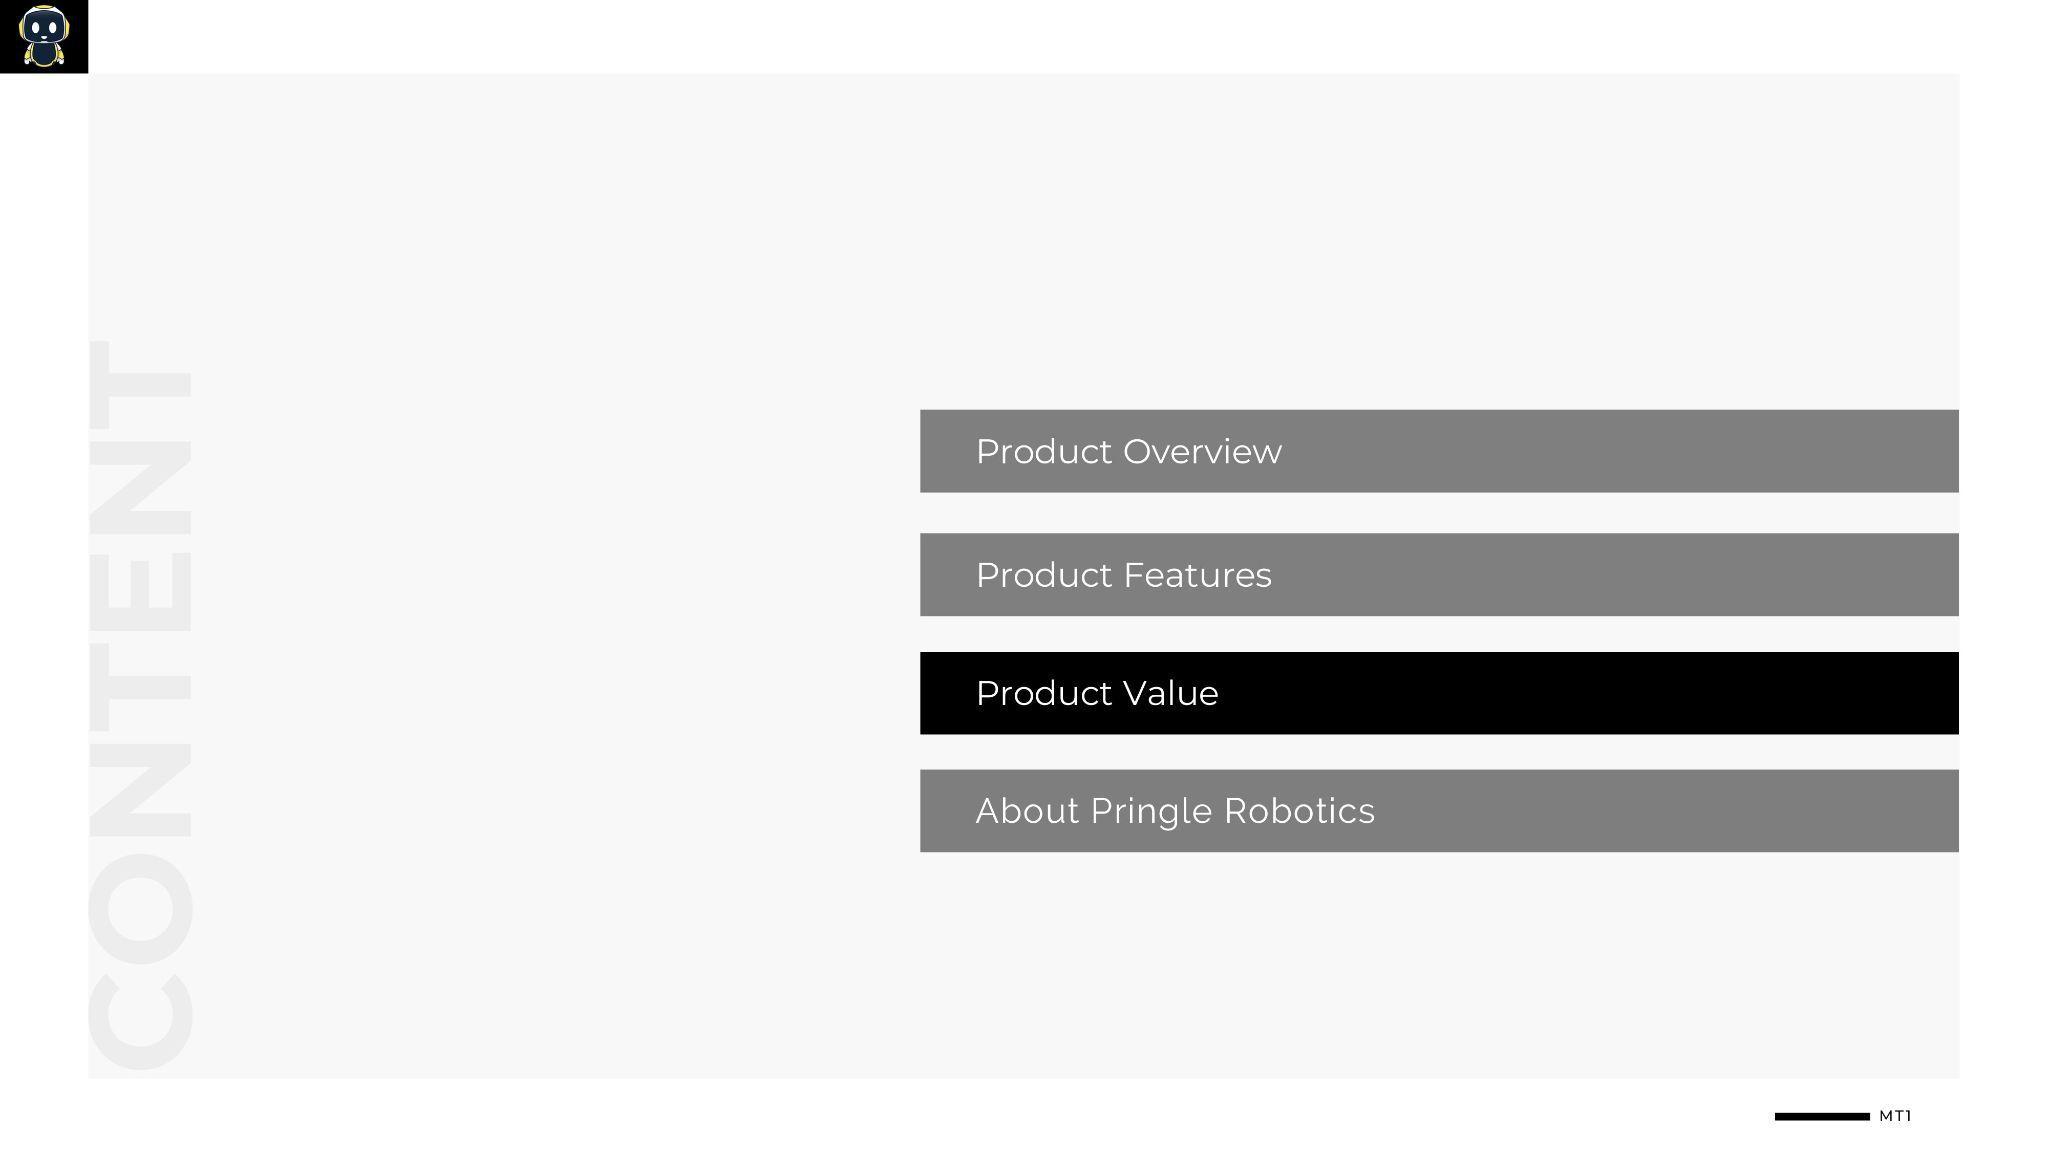Click the word Pringle in the last bar

(1150, 812)
